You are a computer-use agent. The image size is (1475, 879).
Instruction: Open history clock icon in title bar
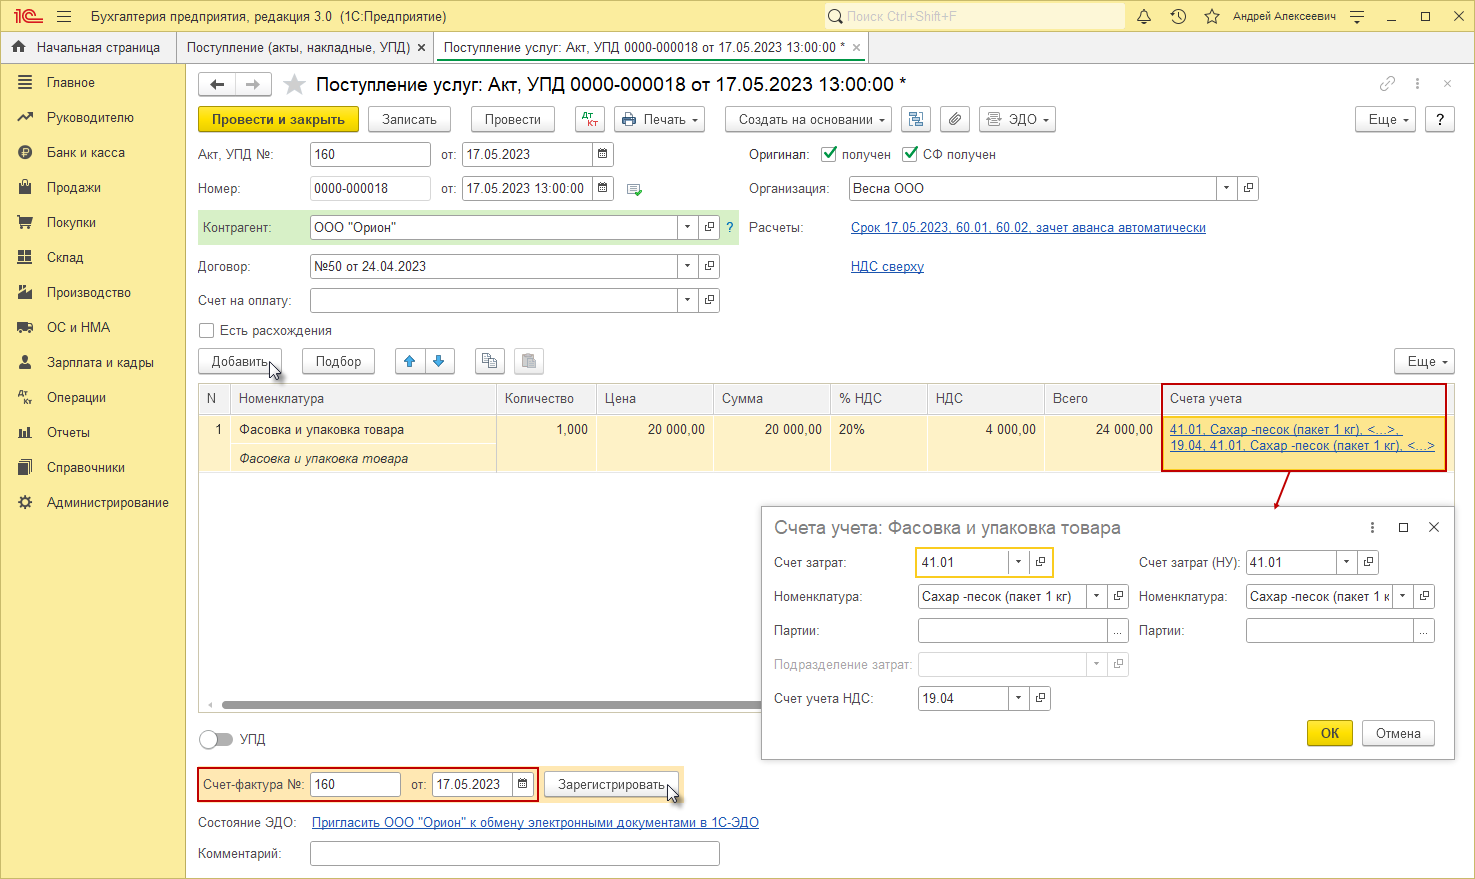coord(1178,16)
